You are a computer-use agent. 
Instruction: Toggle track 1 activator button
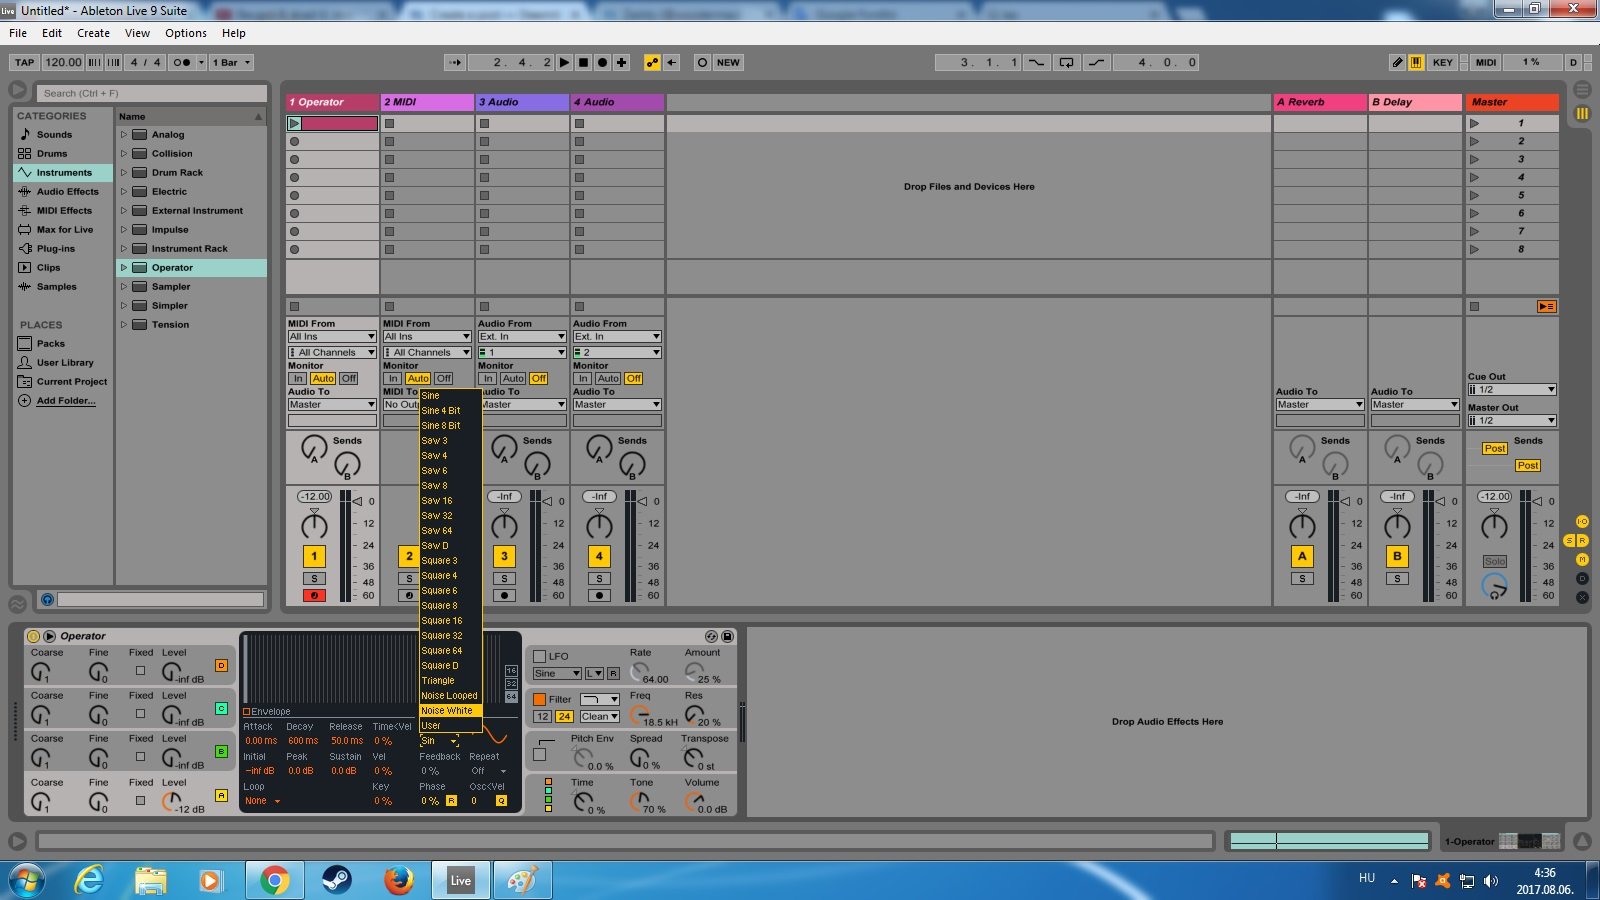(314, 556)
